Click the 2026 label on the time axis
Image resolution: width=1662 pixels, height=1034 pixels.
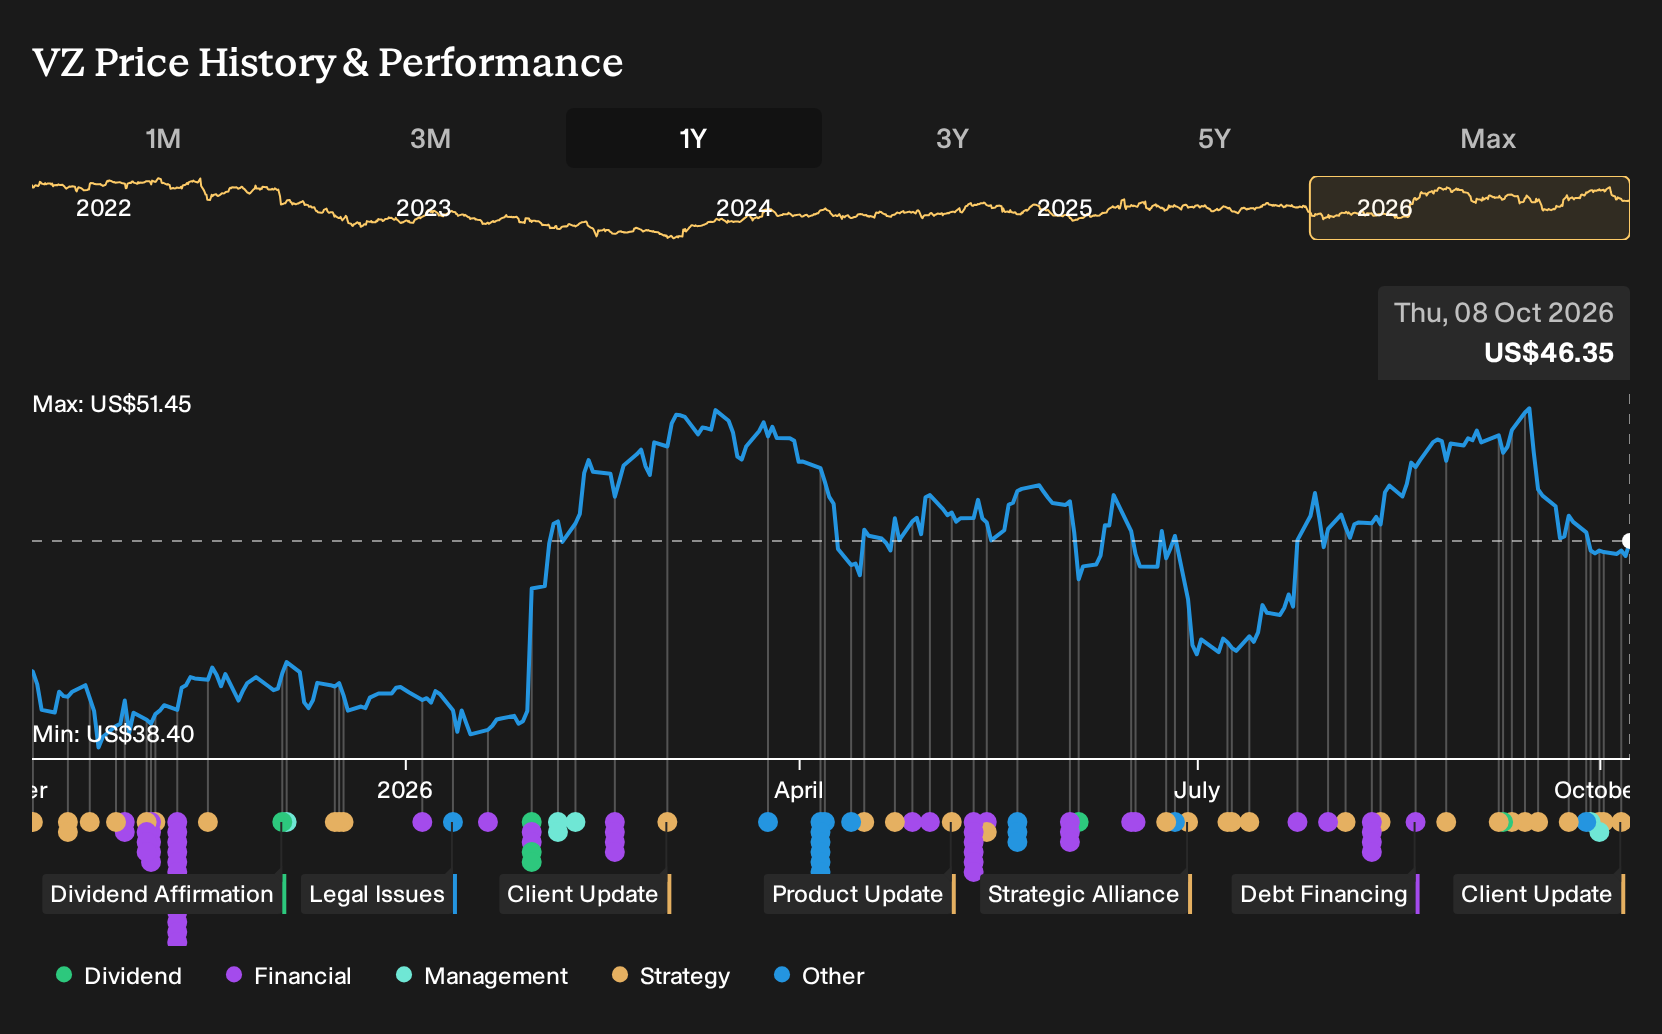405,790
